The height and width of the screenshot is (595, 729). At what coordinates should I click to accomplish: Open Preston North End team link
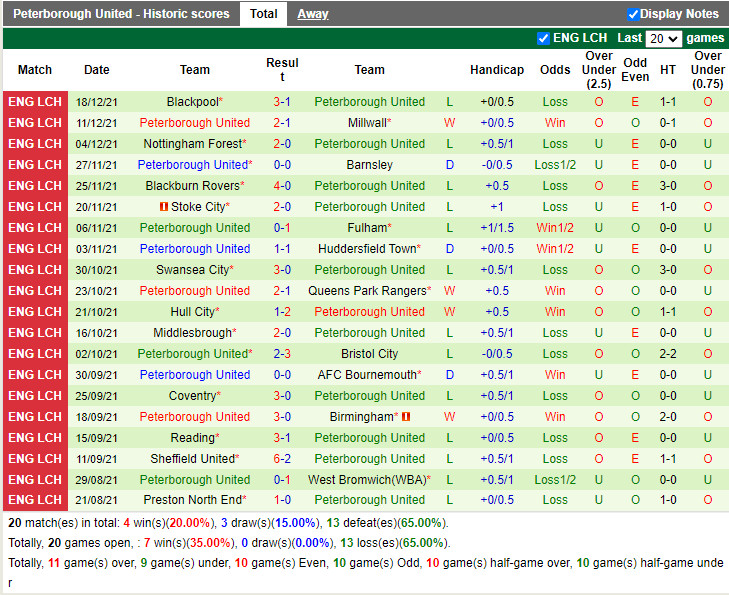point(192,500)
